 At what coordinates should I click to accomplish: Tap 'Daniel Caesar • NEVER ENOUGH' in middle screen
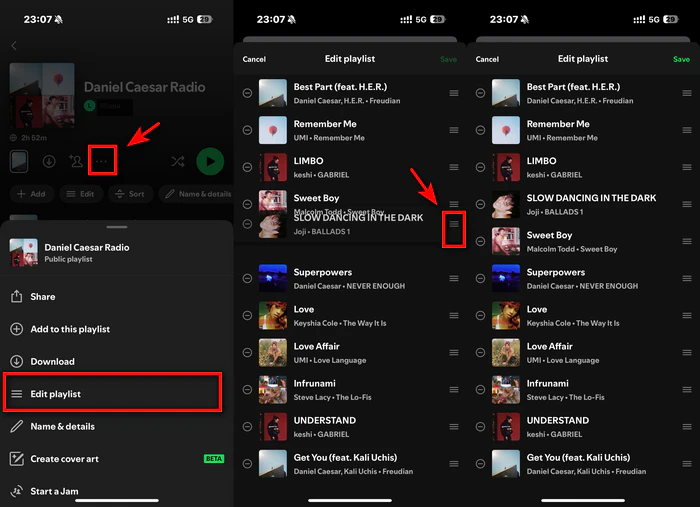[349, 286]
